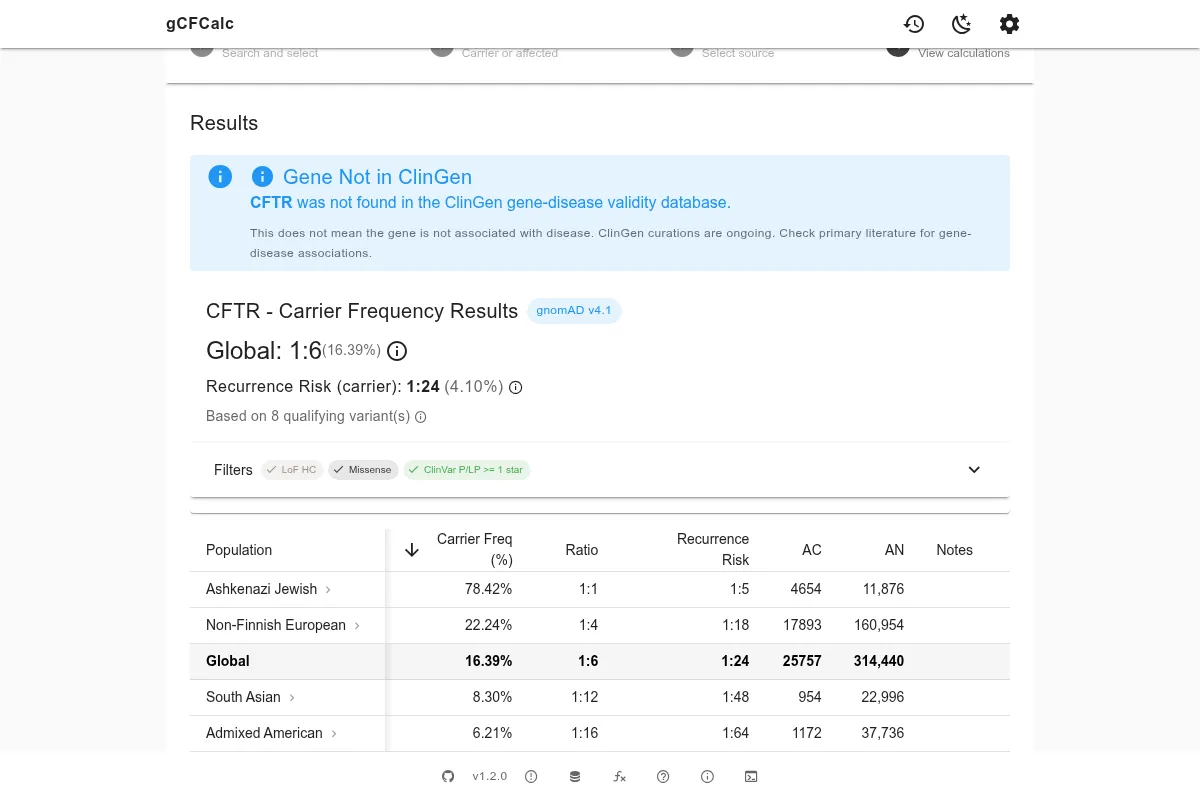Viewport: 1200px width, 800px height.
Task: Expand the South Asian population row
Action: pos(292,697)
